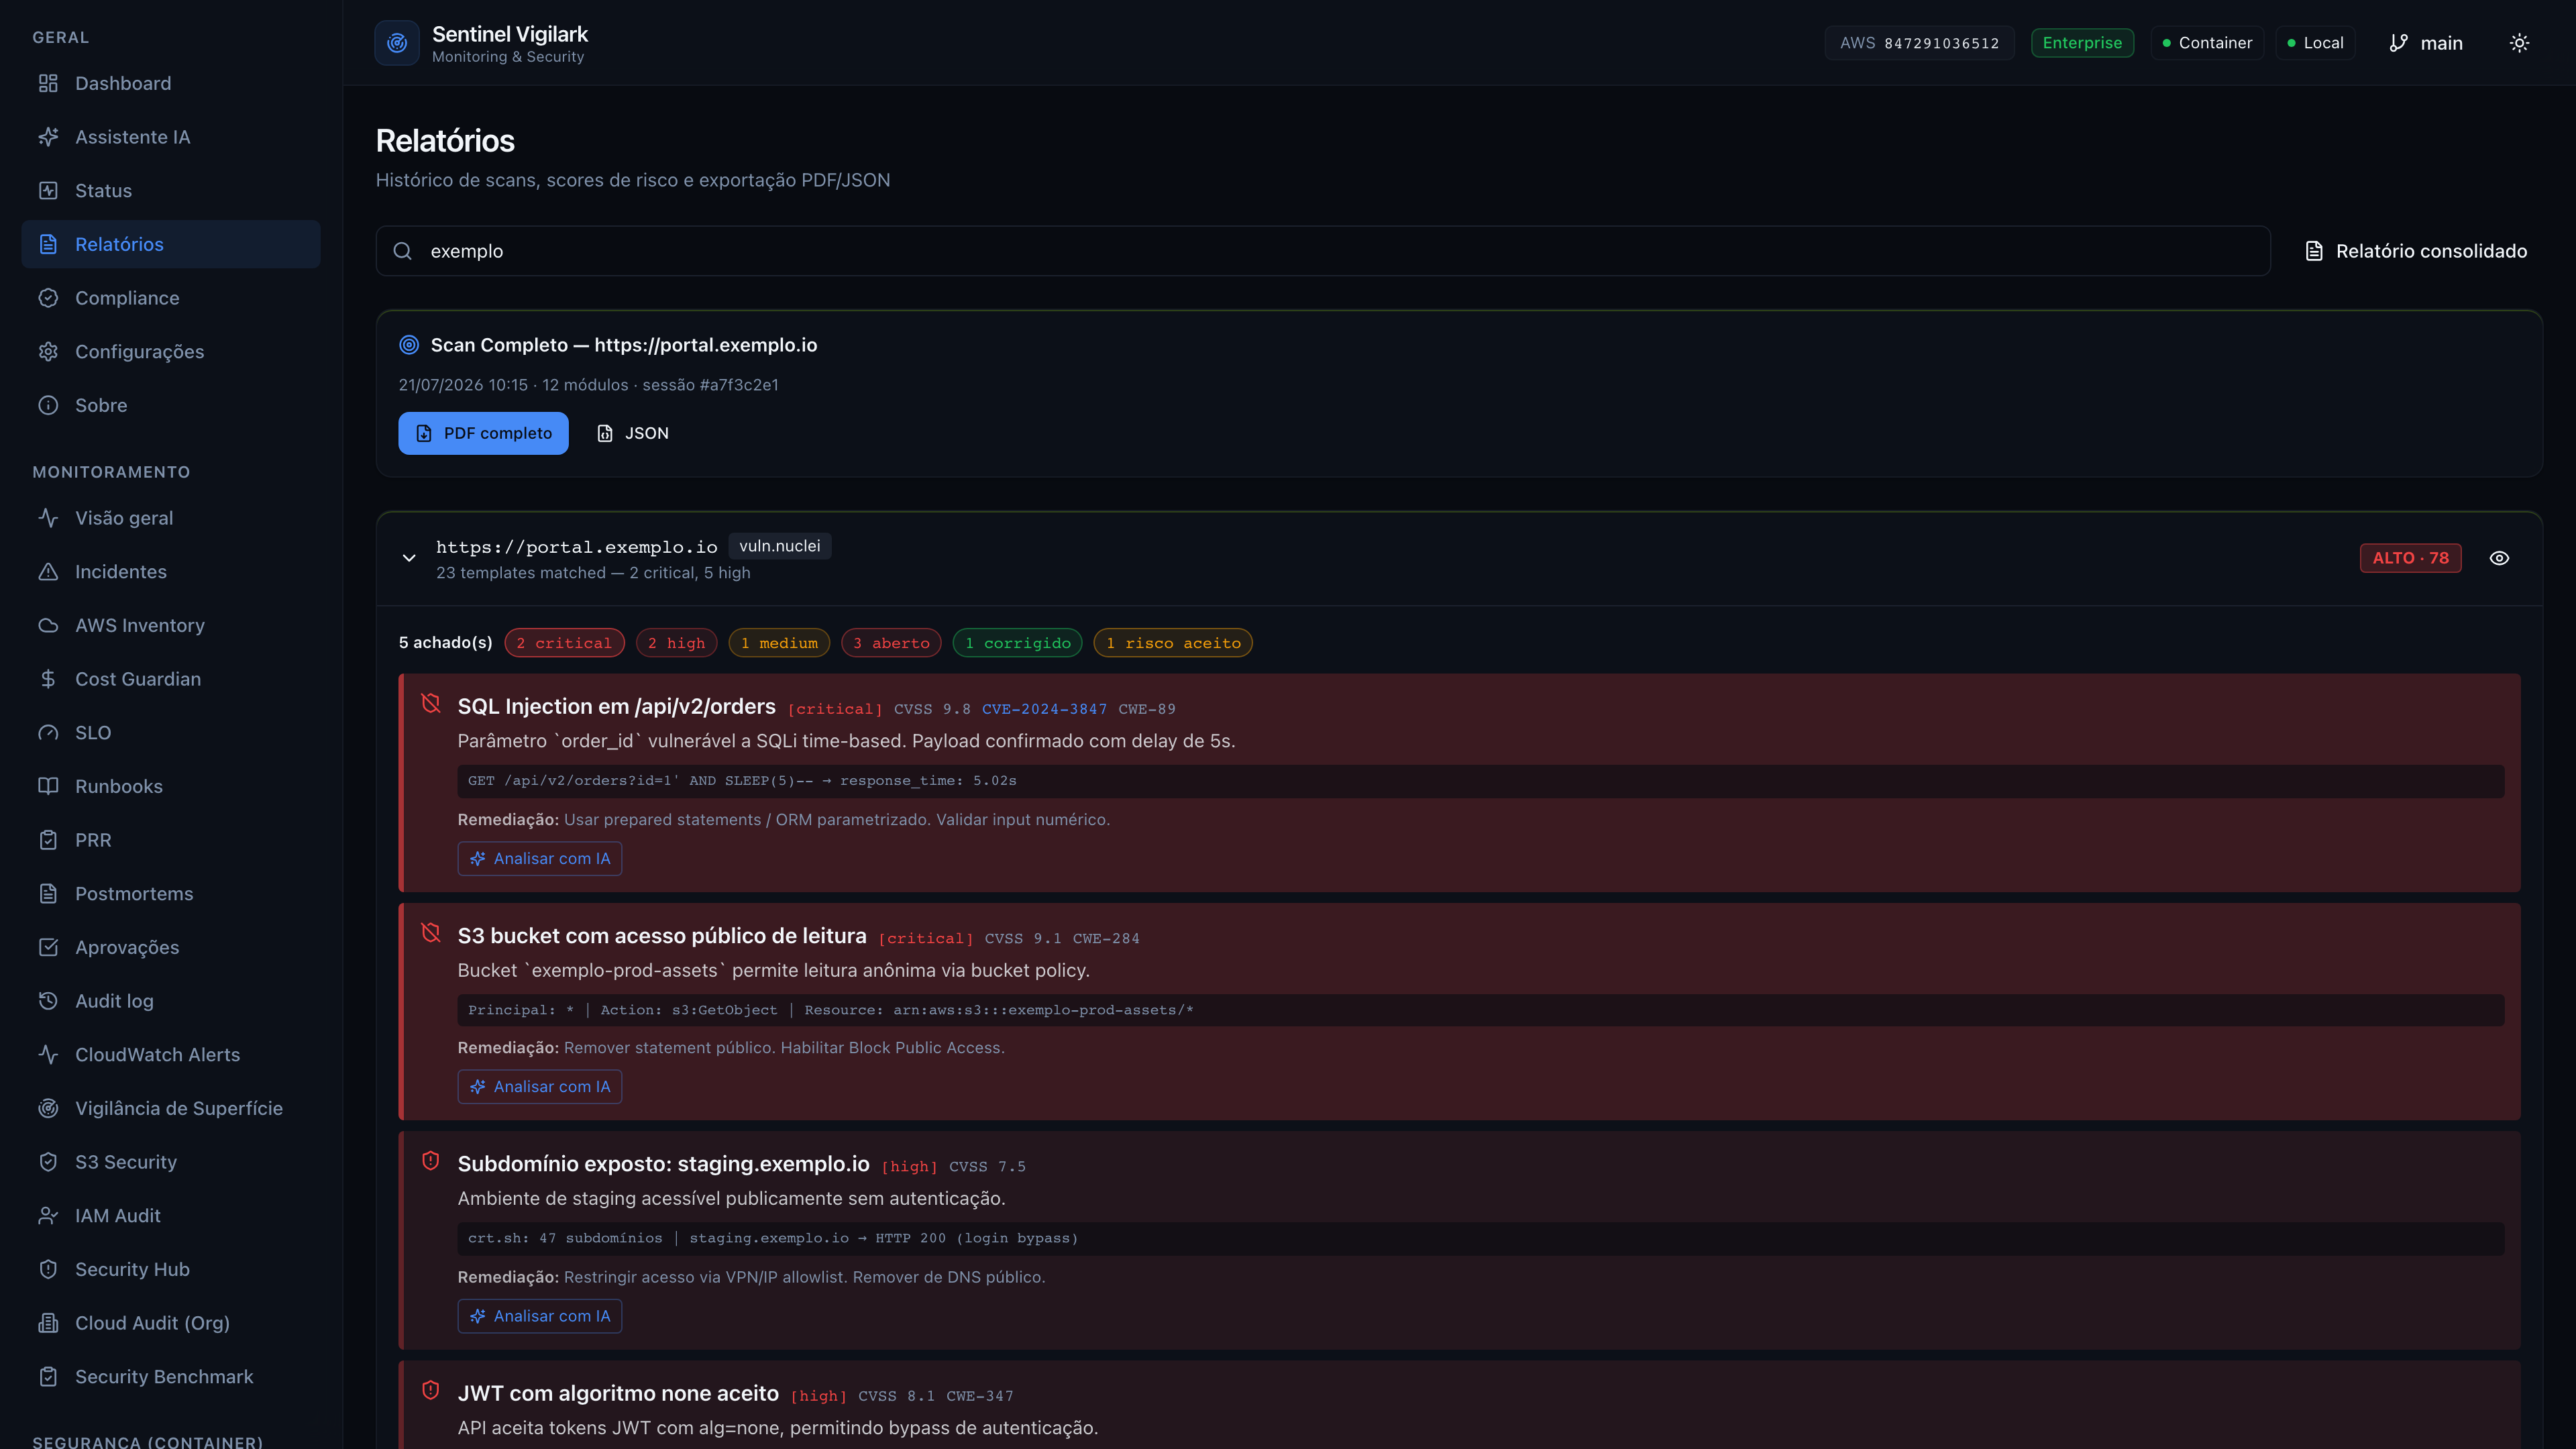This screenshot has width=2576, height=1449.
Task: Click the Aprovações checkbox icon
Action: 48,947
